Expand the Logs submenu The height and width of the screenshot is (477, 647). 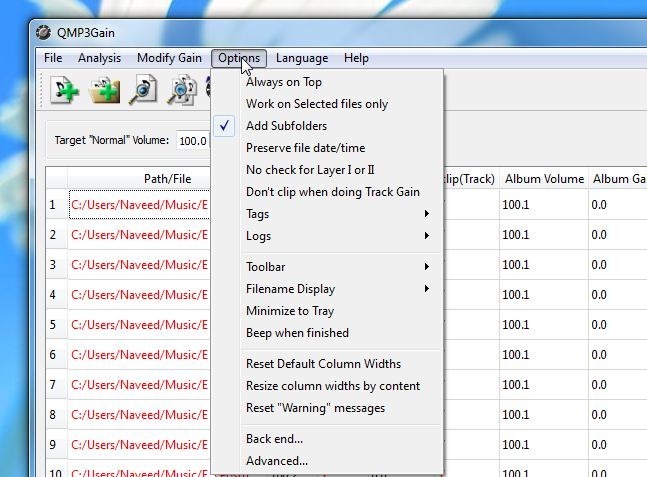[x=327, y=236]
